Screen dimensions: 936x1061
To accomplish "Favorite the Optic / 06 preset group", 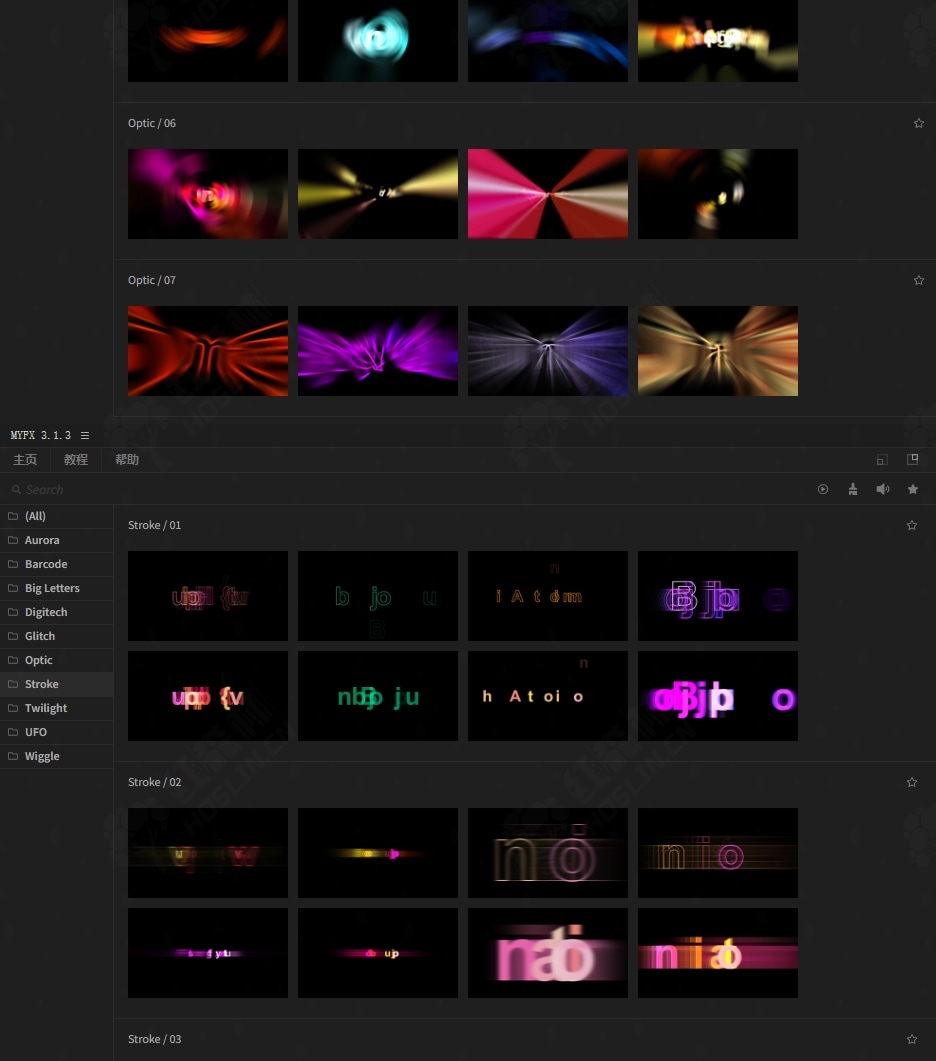I will point(918,123).
